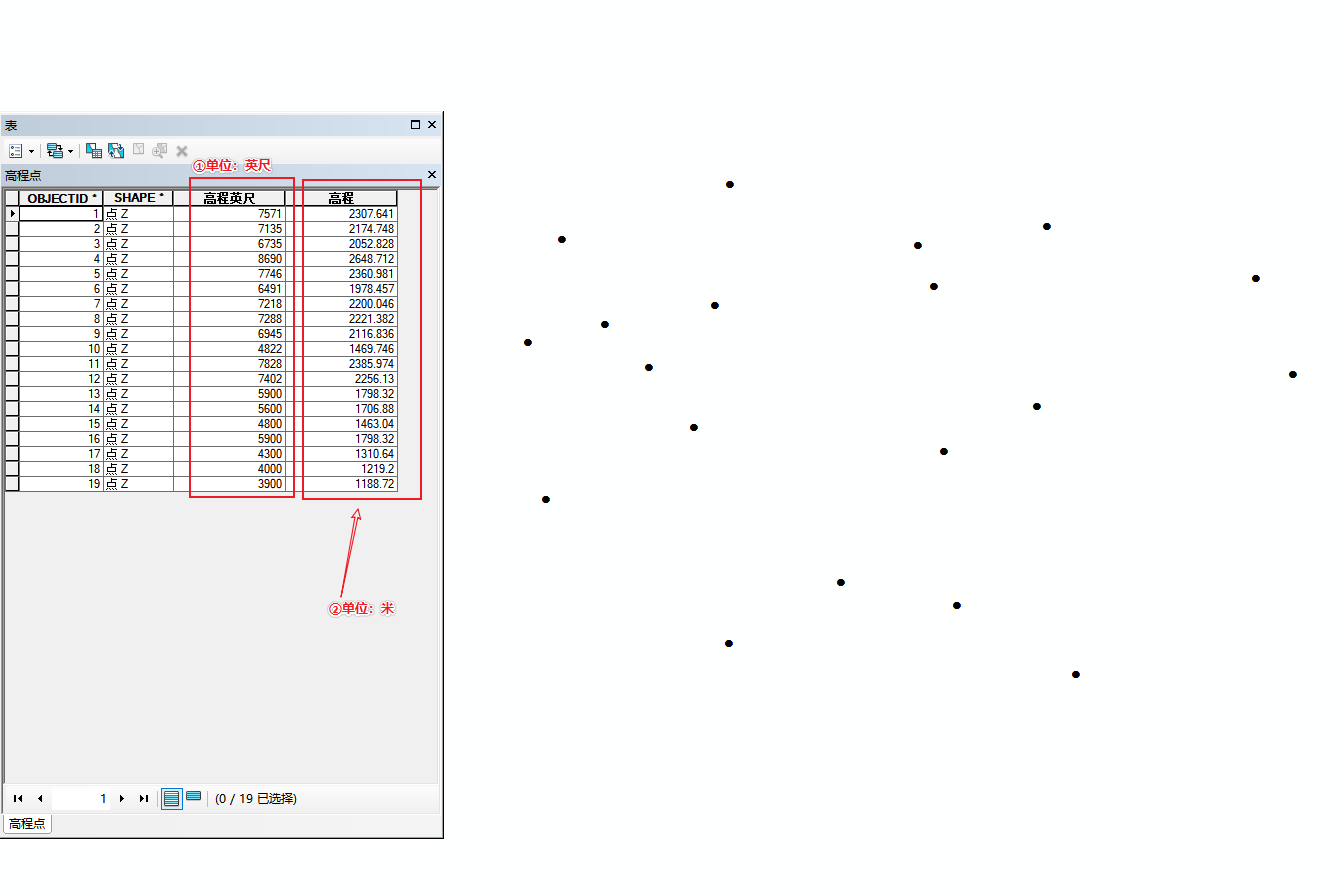This screenshot has width=1341, height=894.
Task: Maximize the 表 window
Action: click(x=415, y=125)
